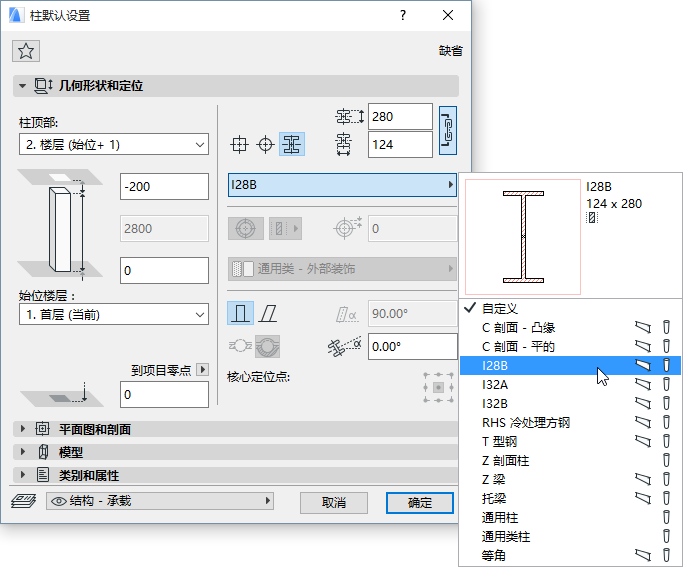The width and height of the screenshot is (683, 567).
Task: Open the I28B profile selector popup
Action: pos(342,185)
